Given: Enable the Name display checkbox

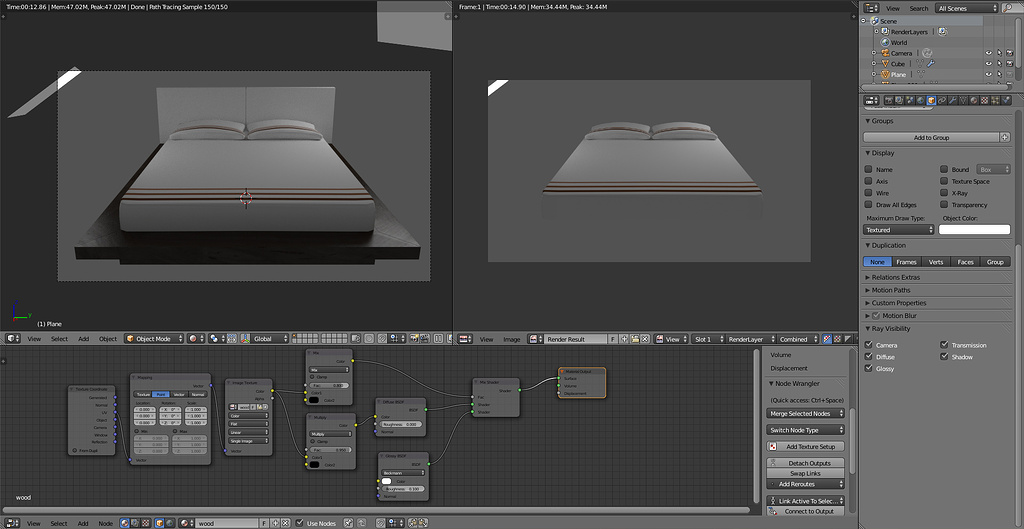Looking at the screenshot, I should pyautogui.click(x=868, y=169).
